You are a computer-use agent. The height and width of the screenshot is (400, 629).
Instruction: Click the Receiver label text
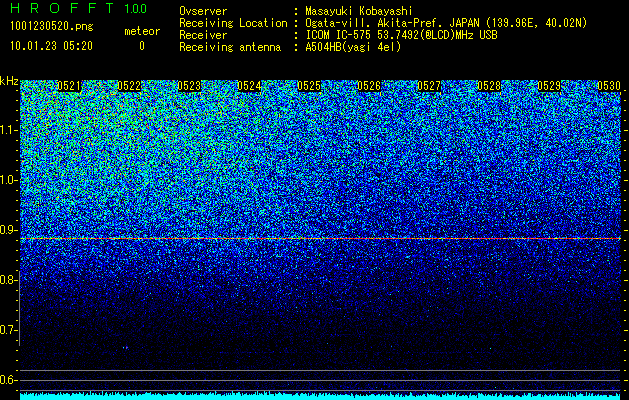pyautogui.click(x=203, y=35)
